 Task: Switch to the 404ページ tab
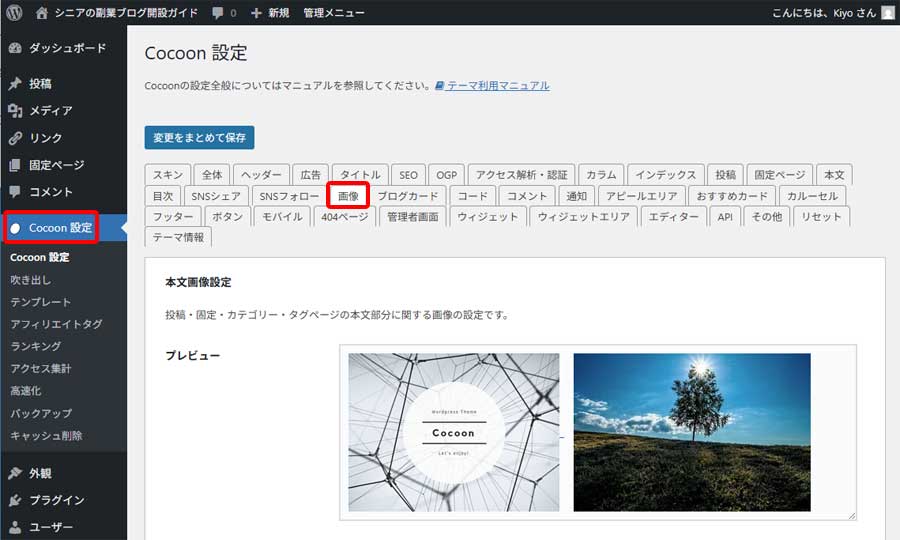coord(345,216)
